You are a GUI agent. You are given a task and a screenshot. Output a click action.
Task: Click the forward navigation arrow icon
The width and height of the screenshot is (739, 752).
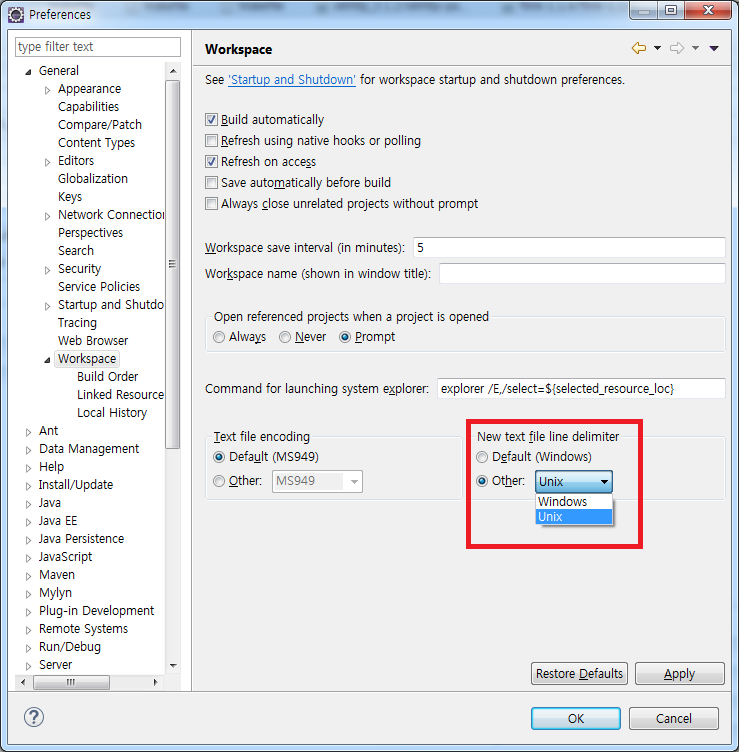[x=677, y=48]
